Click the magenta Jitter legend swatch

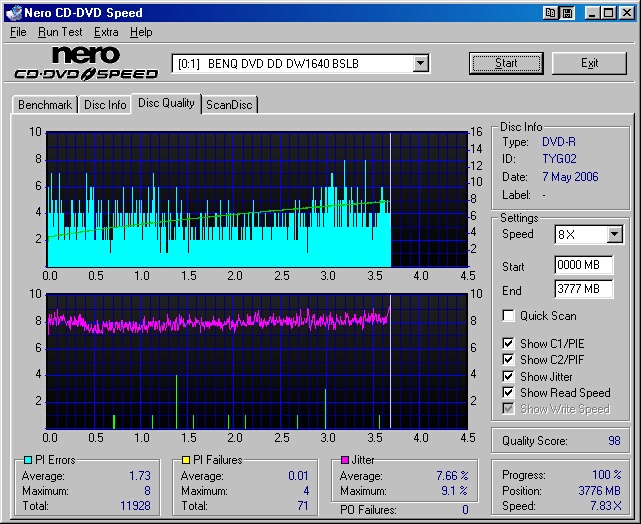tap(345, 460)
